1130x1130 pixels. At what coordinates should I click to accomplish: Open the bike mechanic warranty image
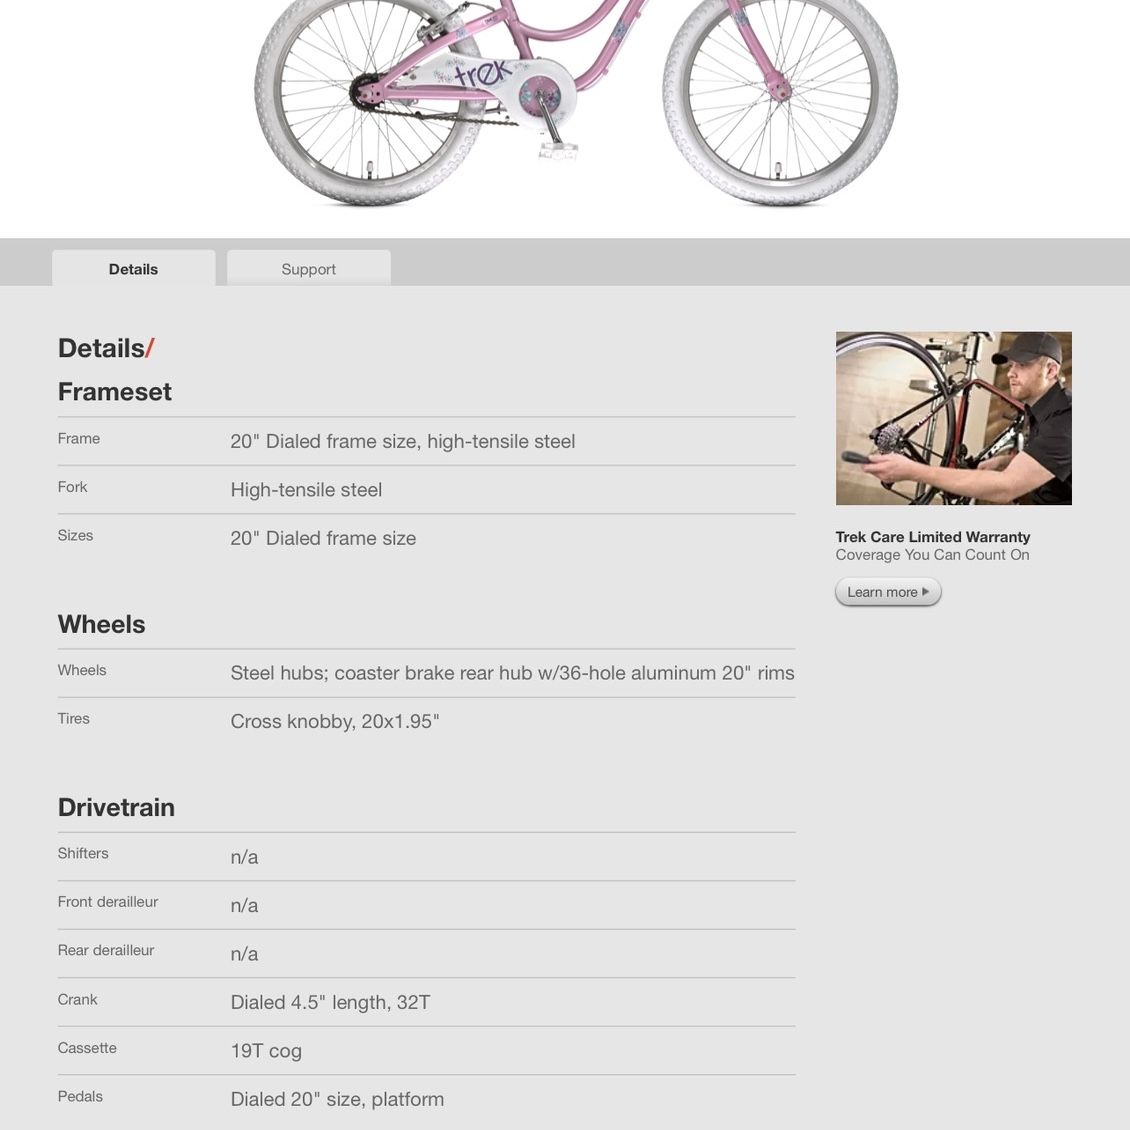pyautogui.click(x=953, y=418)
